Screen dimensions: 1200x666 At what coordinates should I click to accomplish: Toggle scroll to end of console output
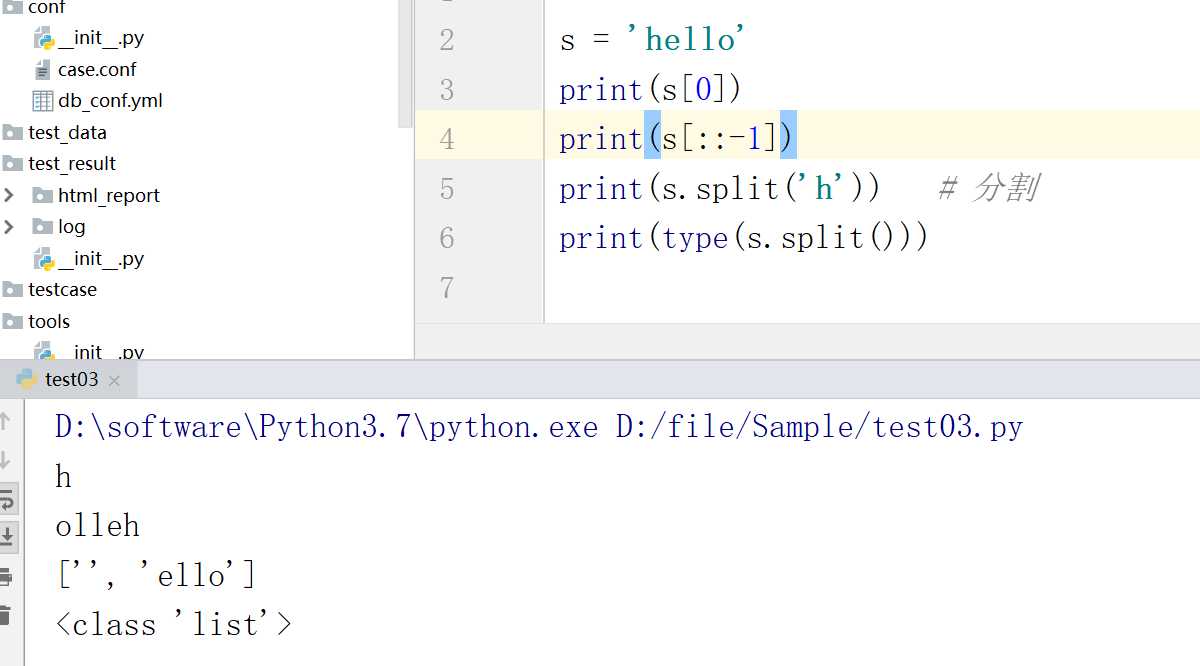(x=7, y=537)
